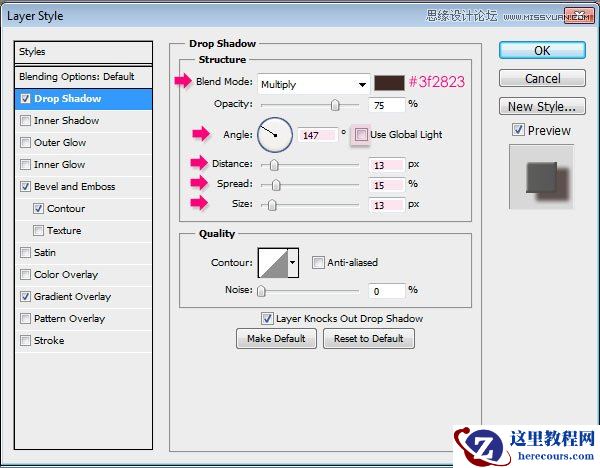Click the Spread slider handle
Viewport: 600px width, 468px height.
pos(276,185)
